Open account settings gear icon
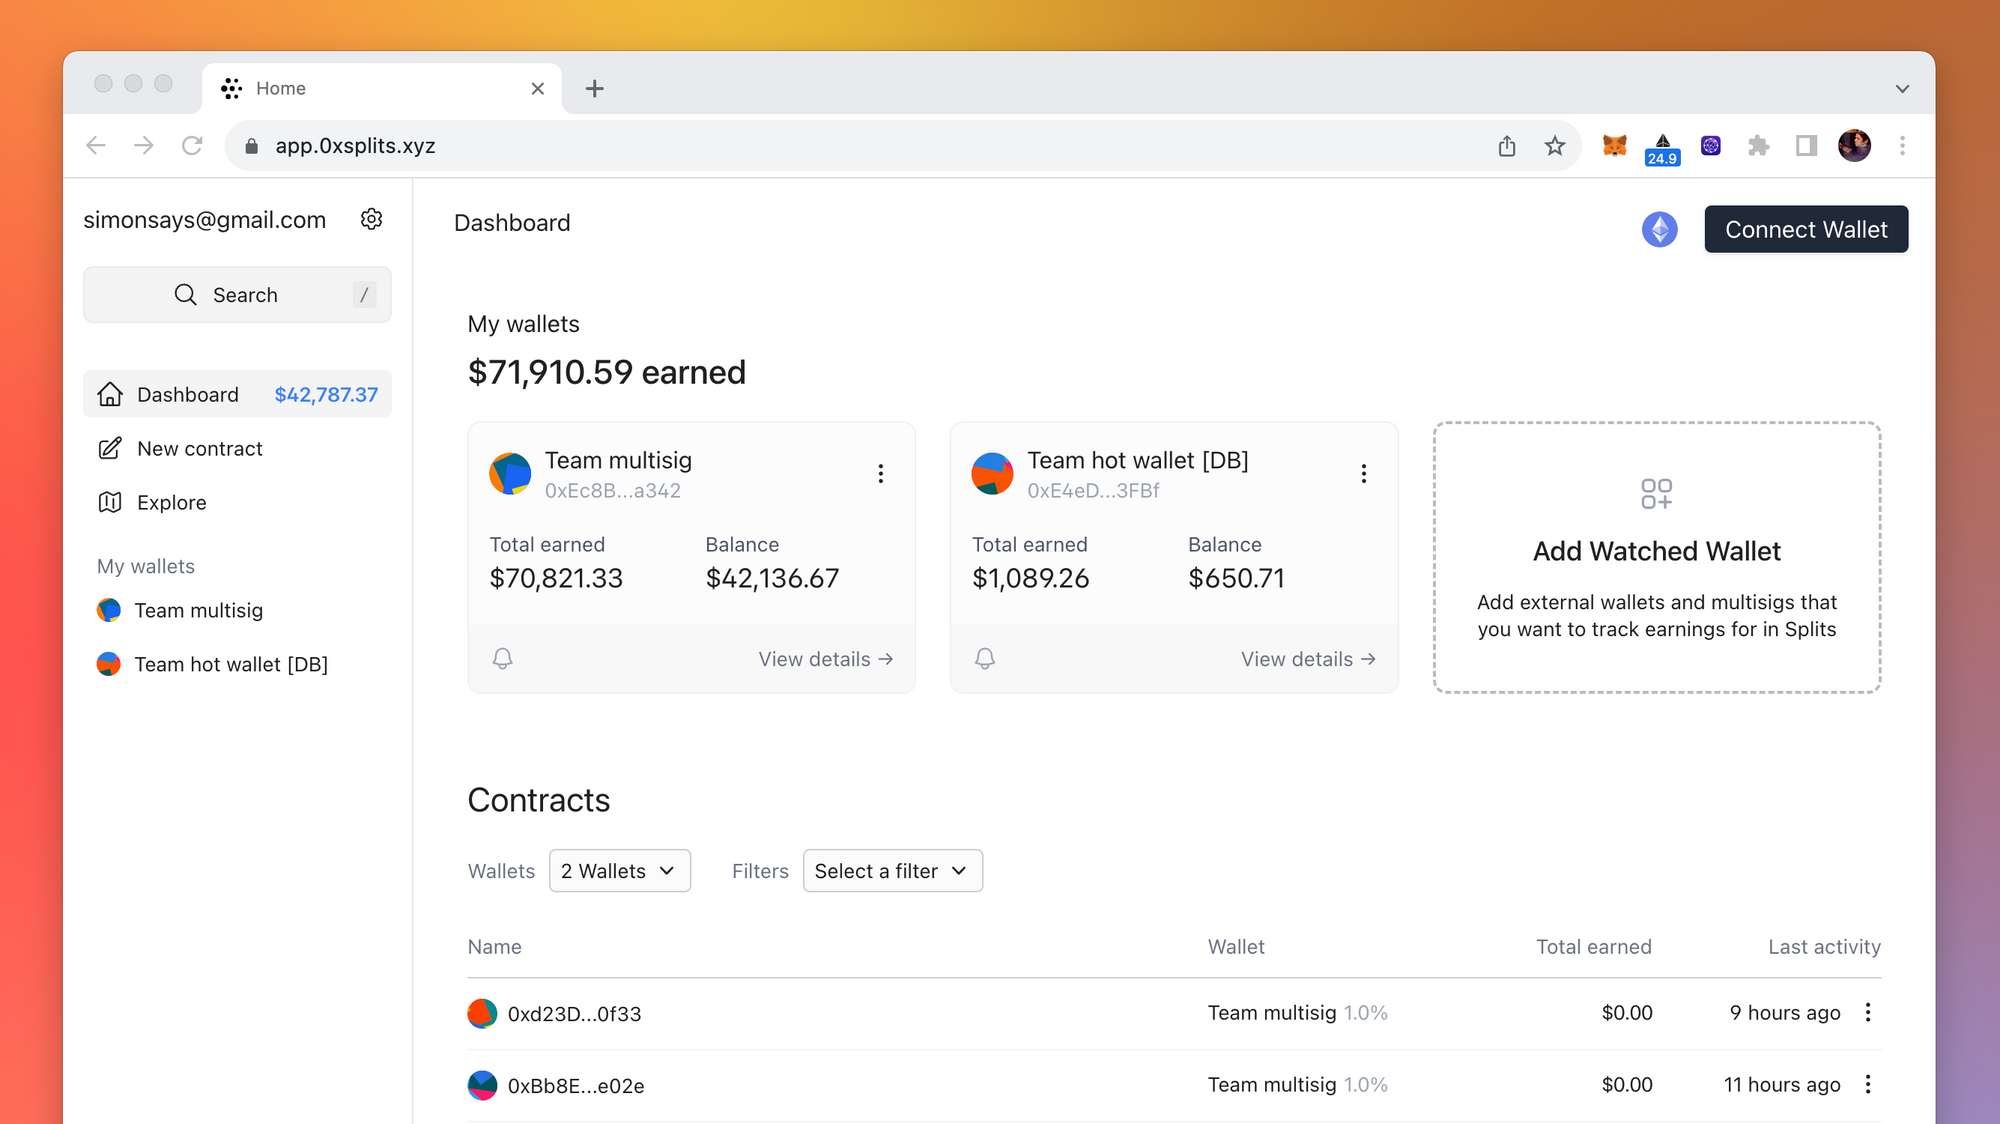 [371, 219]
